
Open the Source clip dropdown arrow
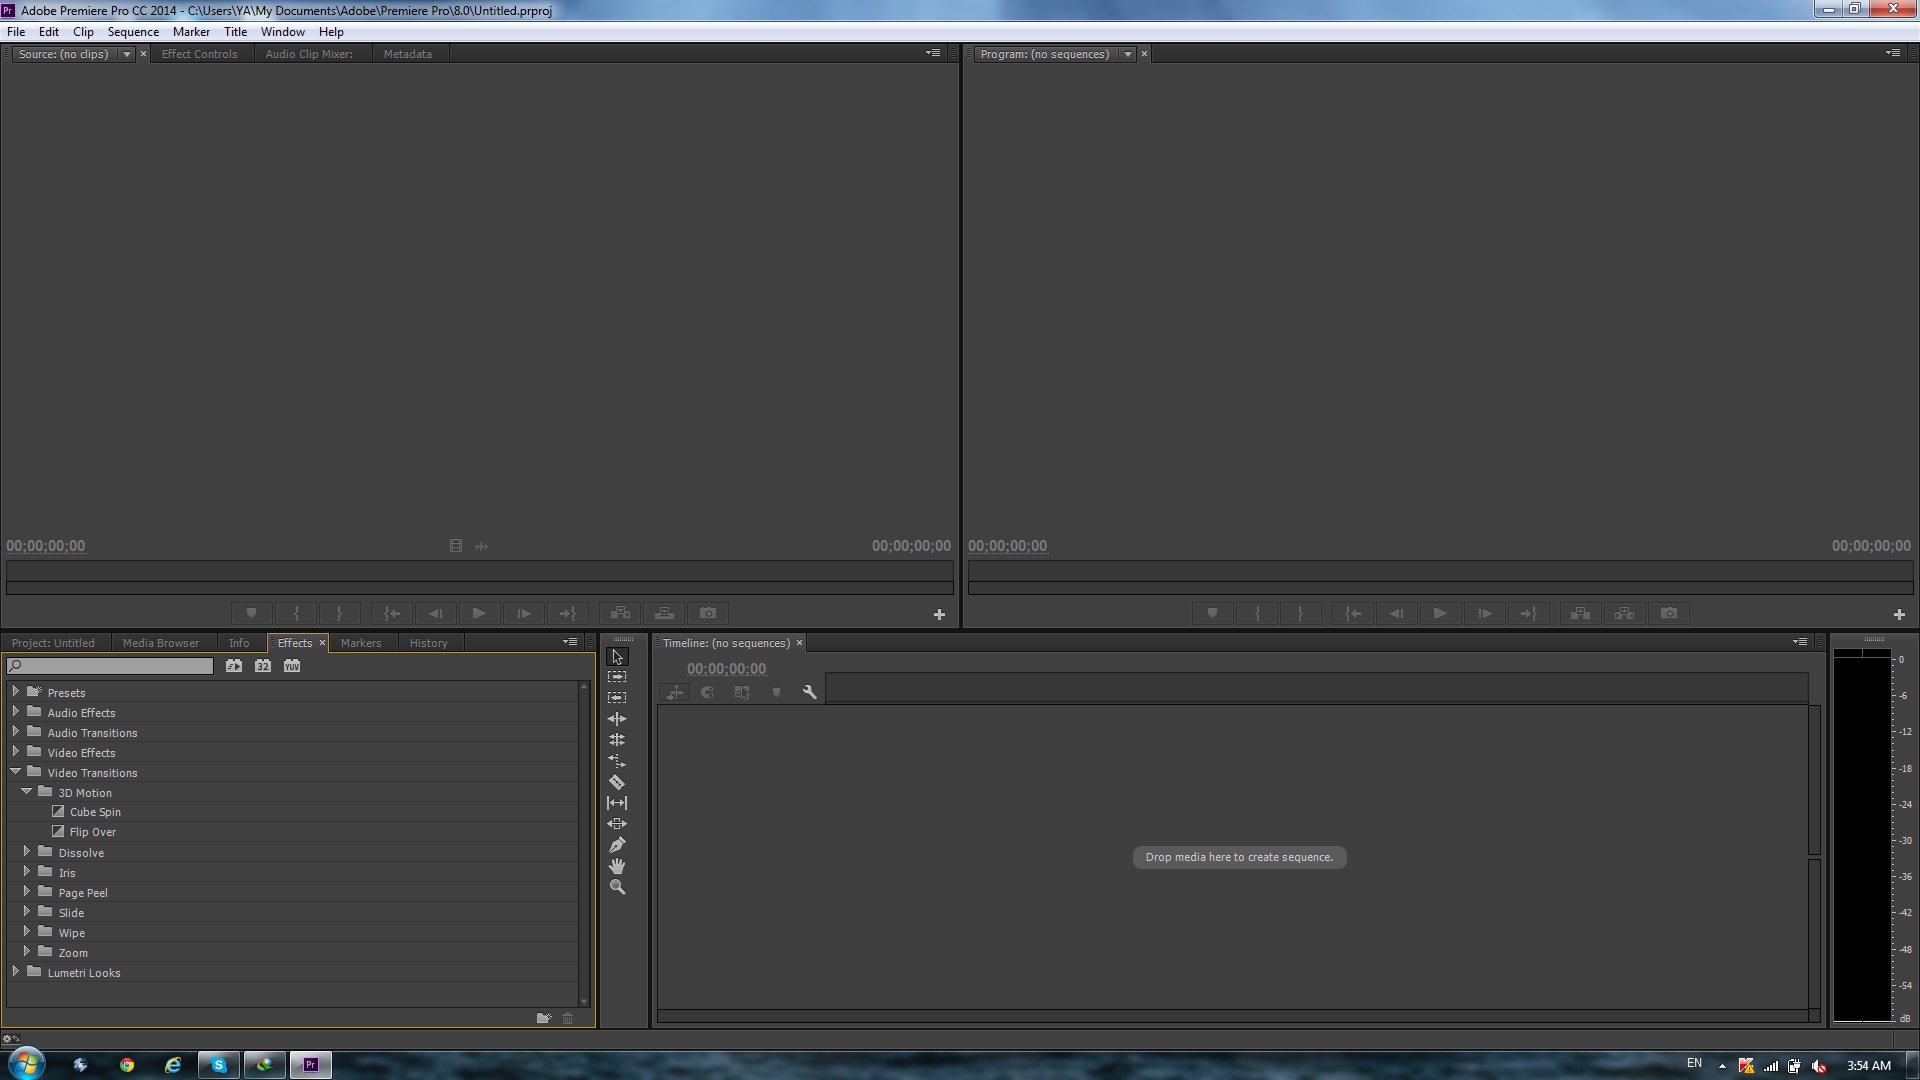tap(127, 54)
